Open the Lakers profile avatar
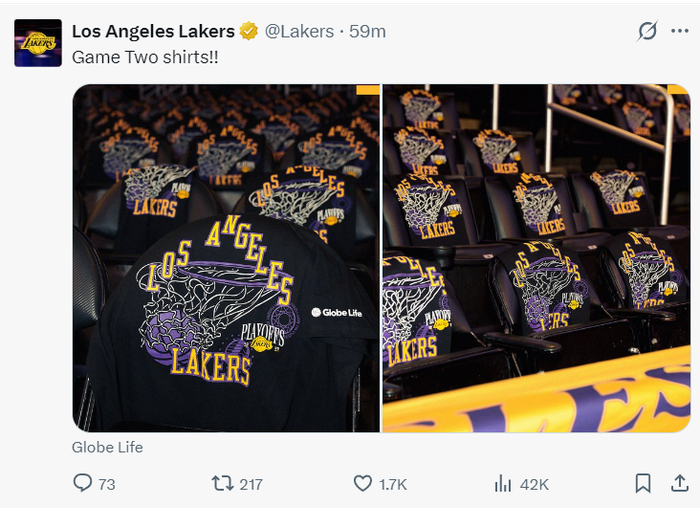This screenshot has height=508, width=700. (38, 42)
